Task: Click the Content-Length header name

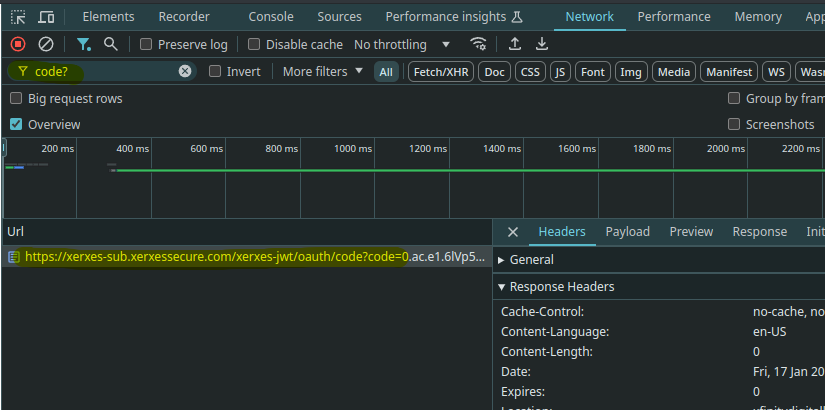Action: pyautogui.click(x=547, y=352)
